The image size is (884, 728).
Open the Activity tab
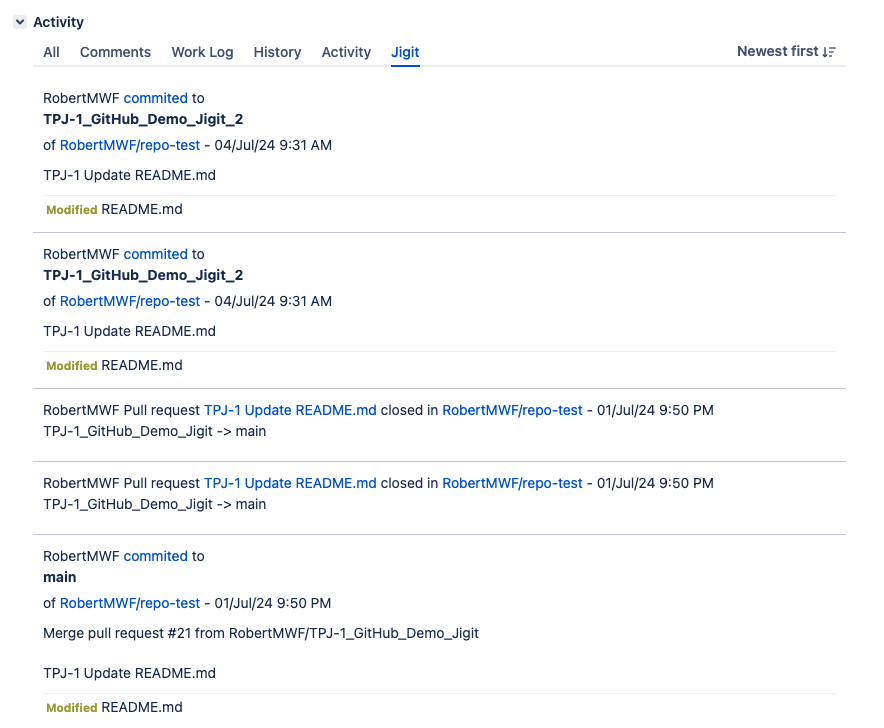click(x=346, y=52)
